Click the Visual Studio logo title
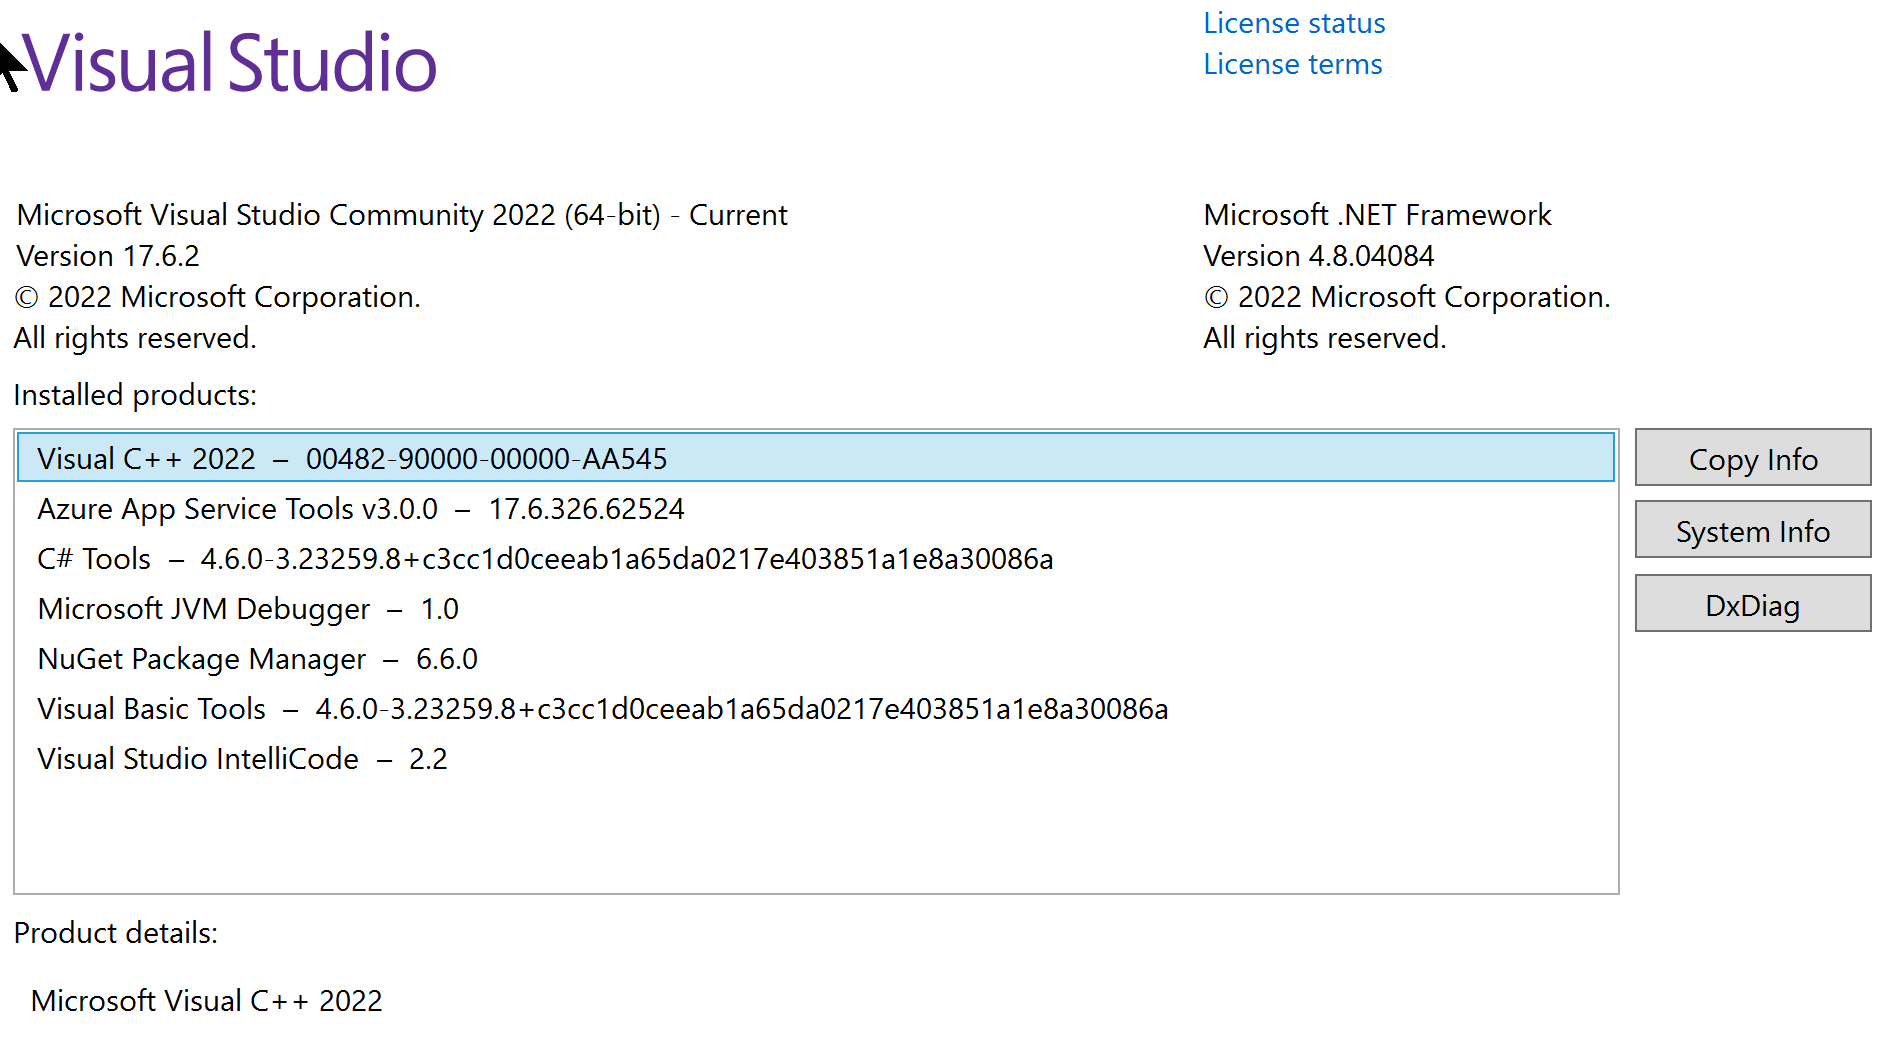The width and height of the screenshot is (1899, 1047). [230, 63]
